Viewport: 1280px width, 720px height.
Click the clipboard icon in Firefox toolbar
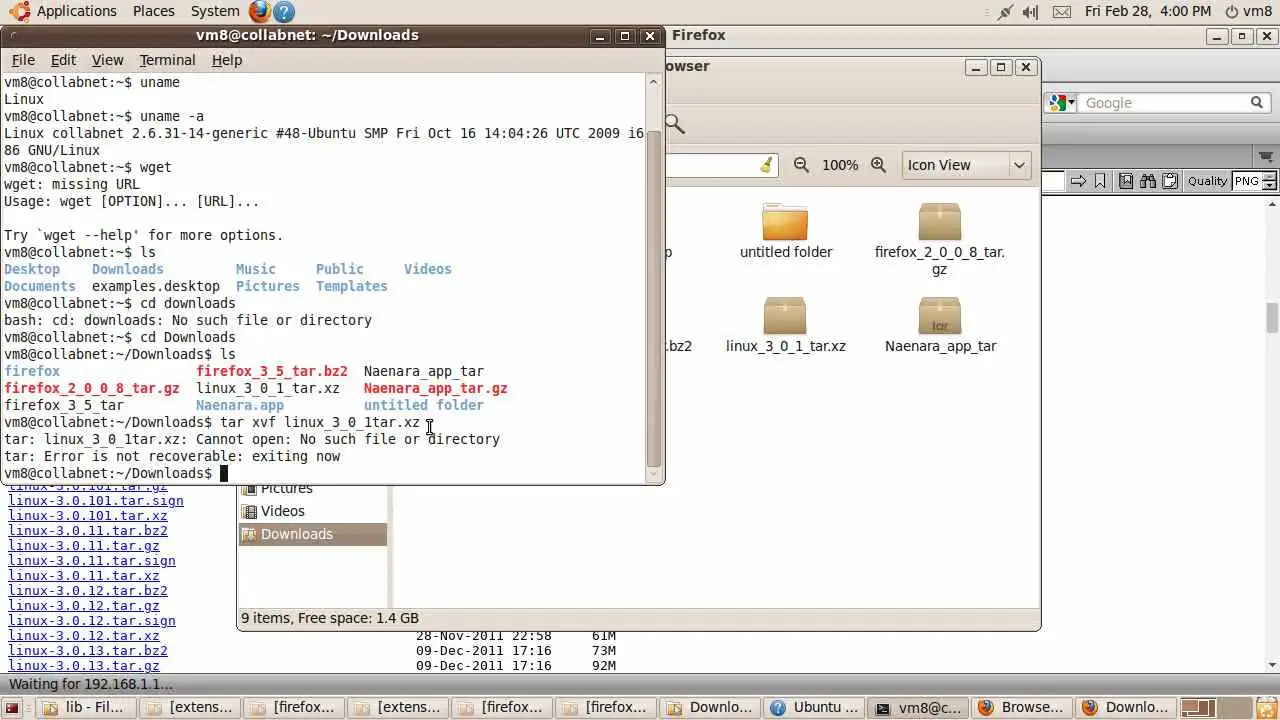point(1170,181)
